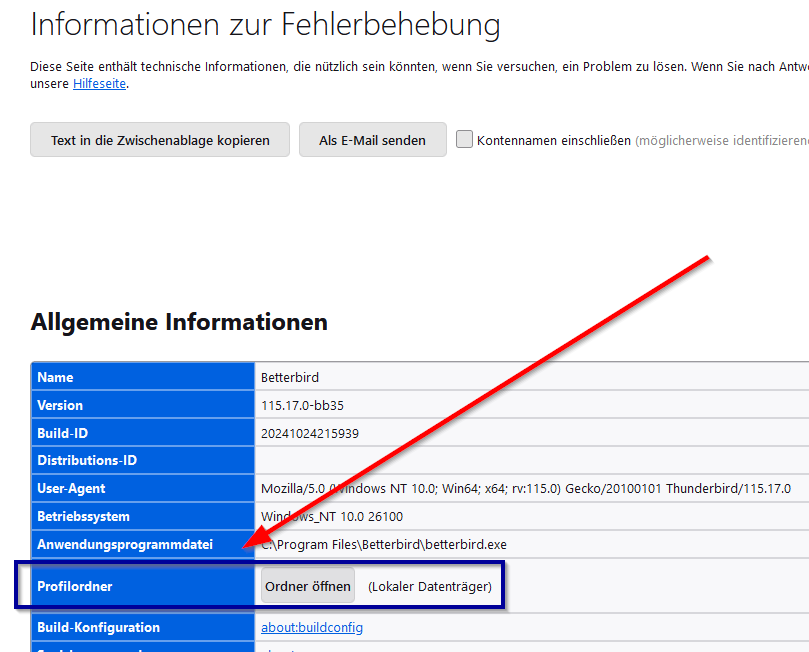Viewport: 809px width, 652px height.
Task: Click the 'Informationen zur Fehlerbehebung' page title
Action: tap(265, 24)
